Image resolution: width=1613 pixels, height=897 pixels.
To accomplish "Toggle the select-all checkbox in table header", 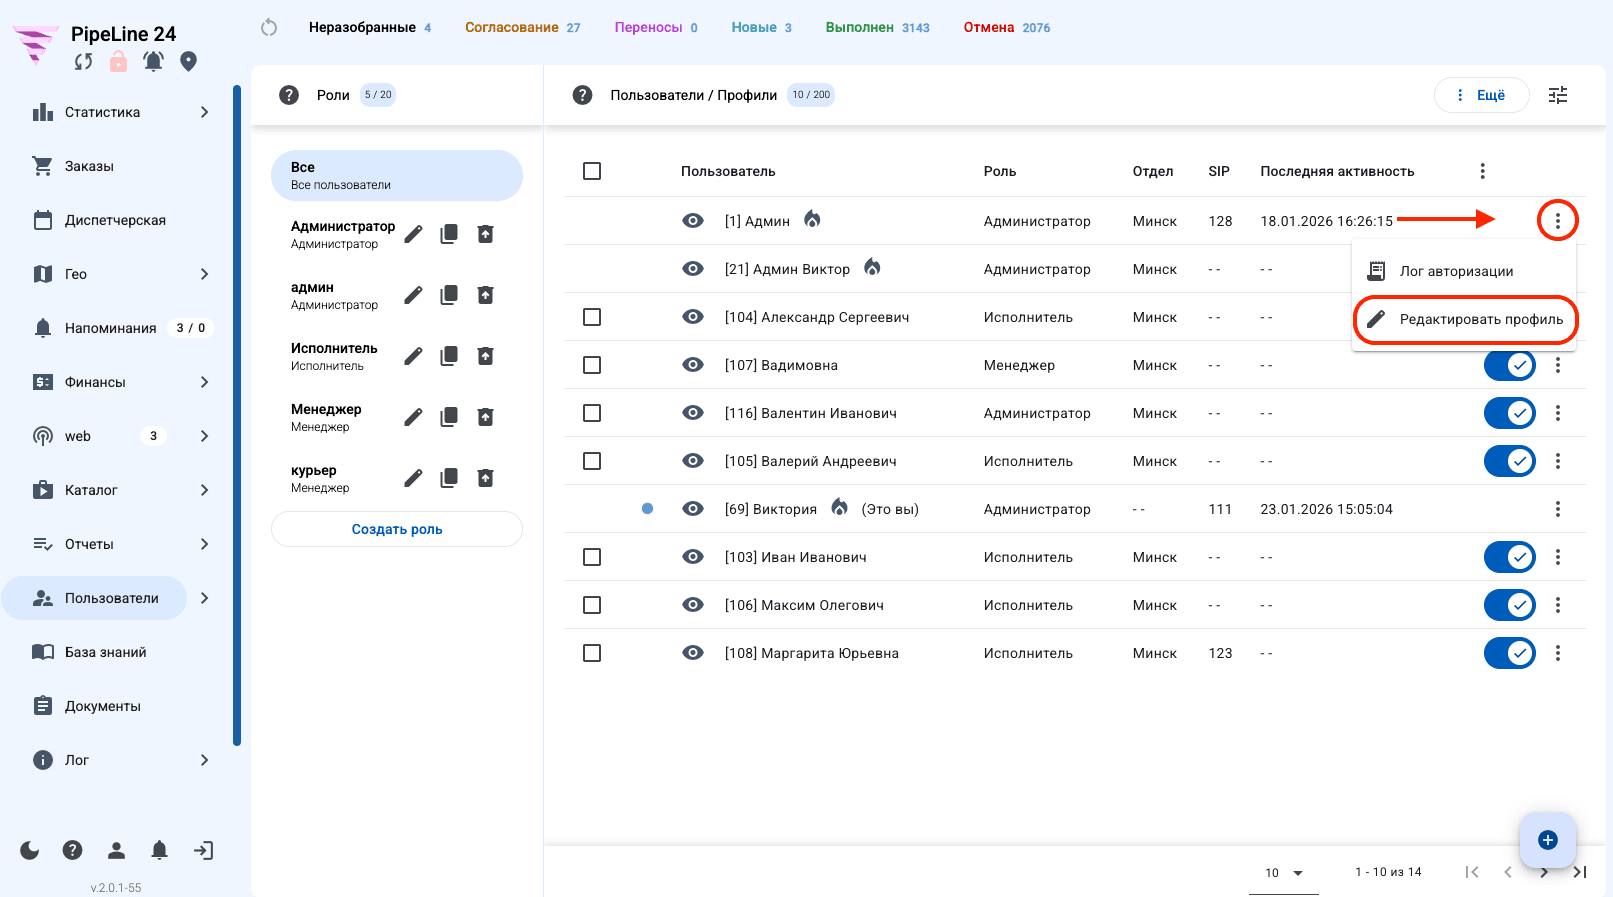I will coord(592,171).
